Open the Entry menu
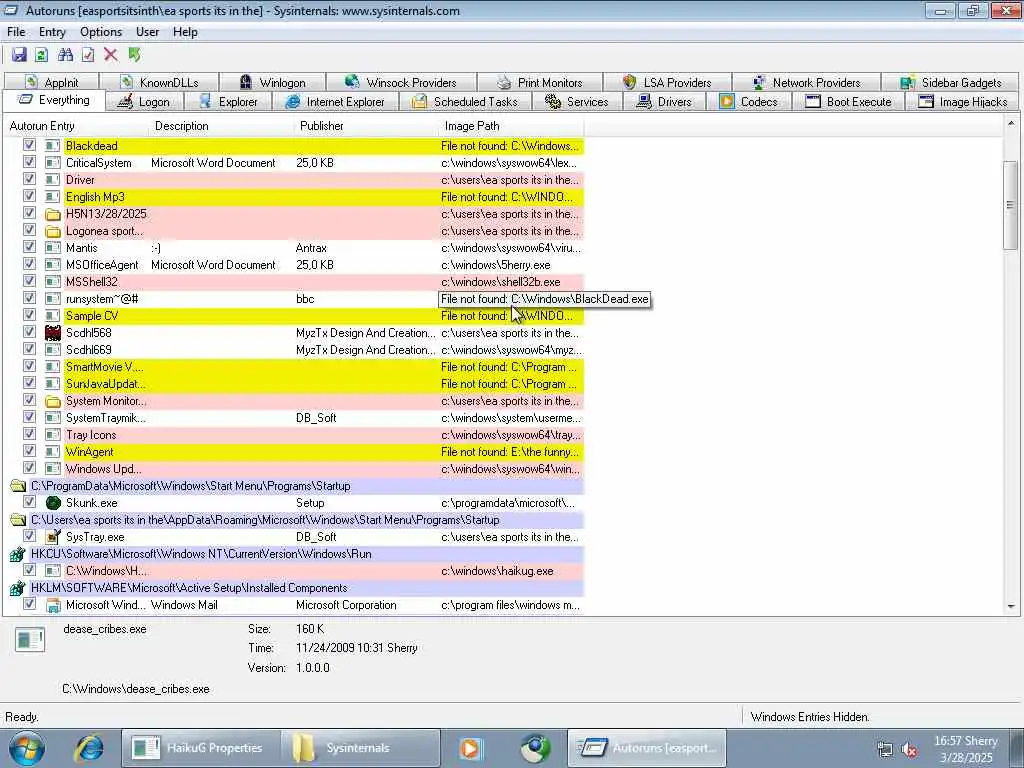This screenshot has width=1024, height=768. (x=52, y=32)
